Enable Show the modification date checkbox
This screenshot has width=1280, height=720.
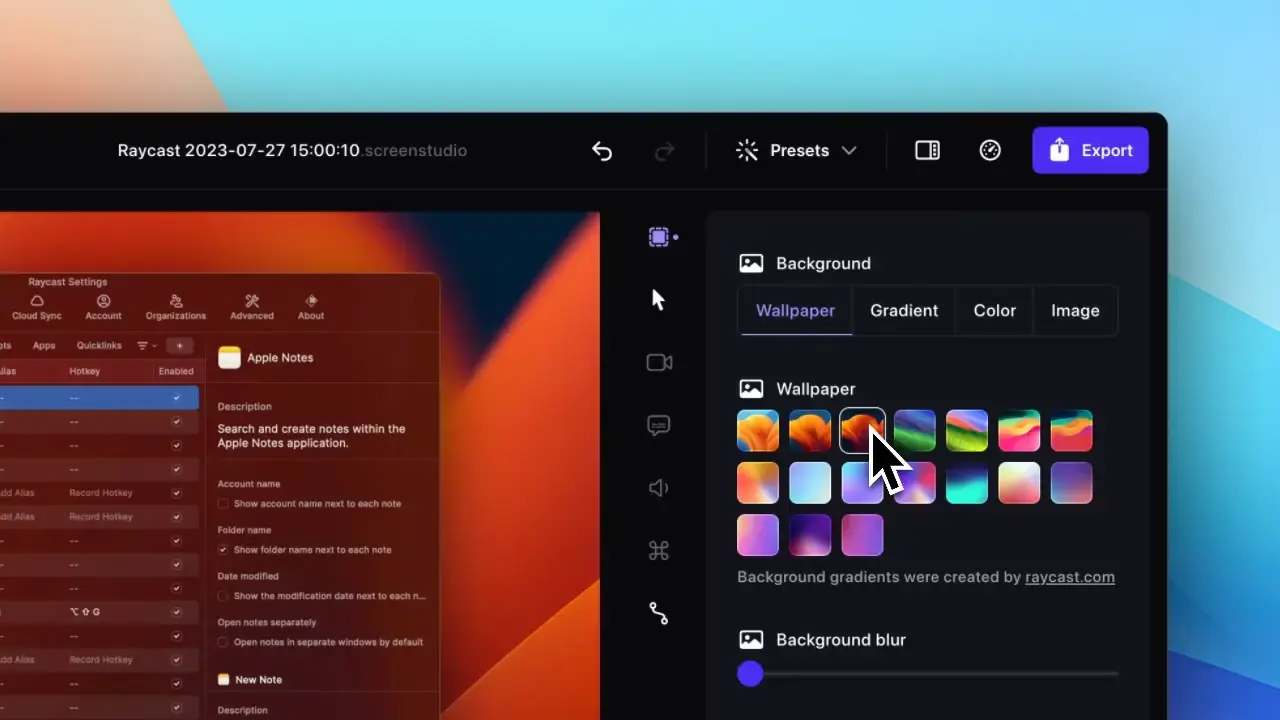(221, 596)
